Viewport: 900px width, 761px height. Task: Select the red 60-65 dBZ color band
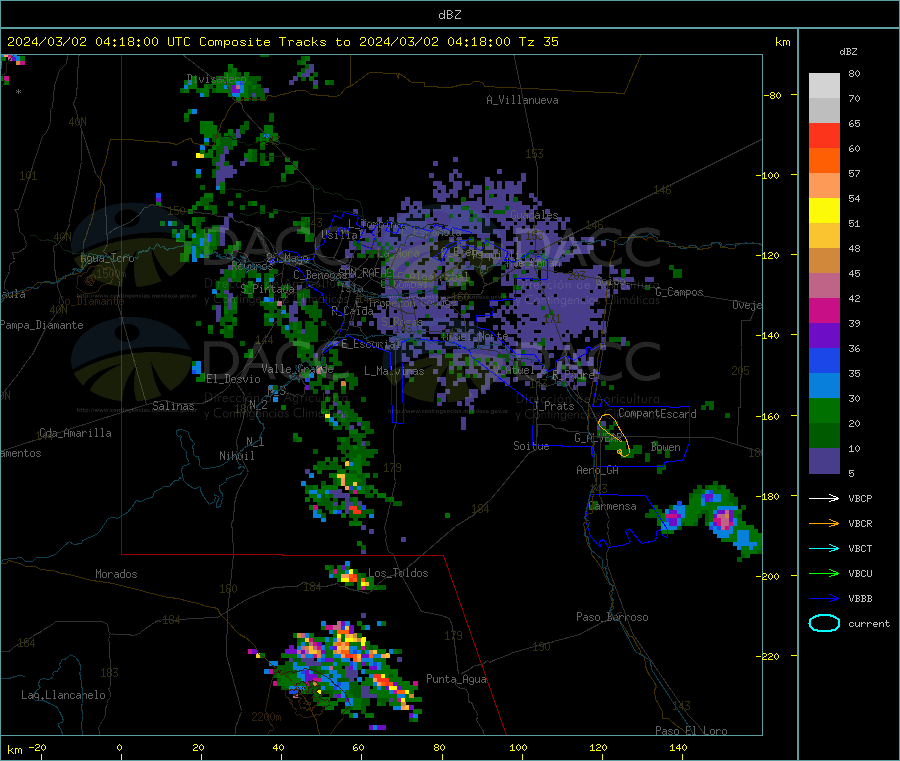pos(824,135)
